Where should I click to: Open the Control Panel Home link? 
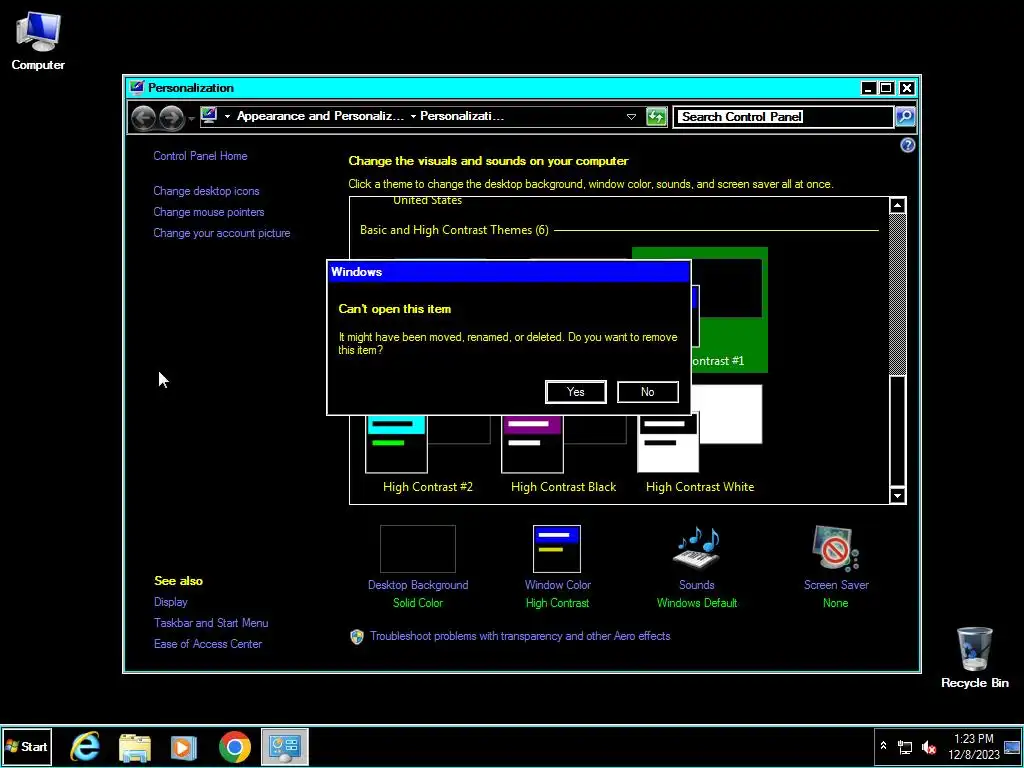(200, 156)
